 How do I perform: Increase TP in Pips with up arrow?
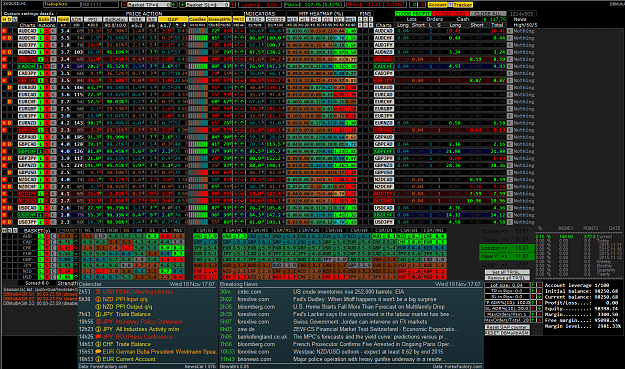click(x=533, y=290)
